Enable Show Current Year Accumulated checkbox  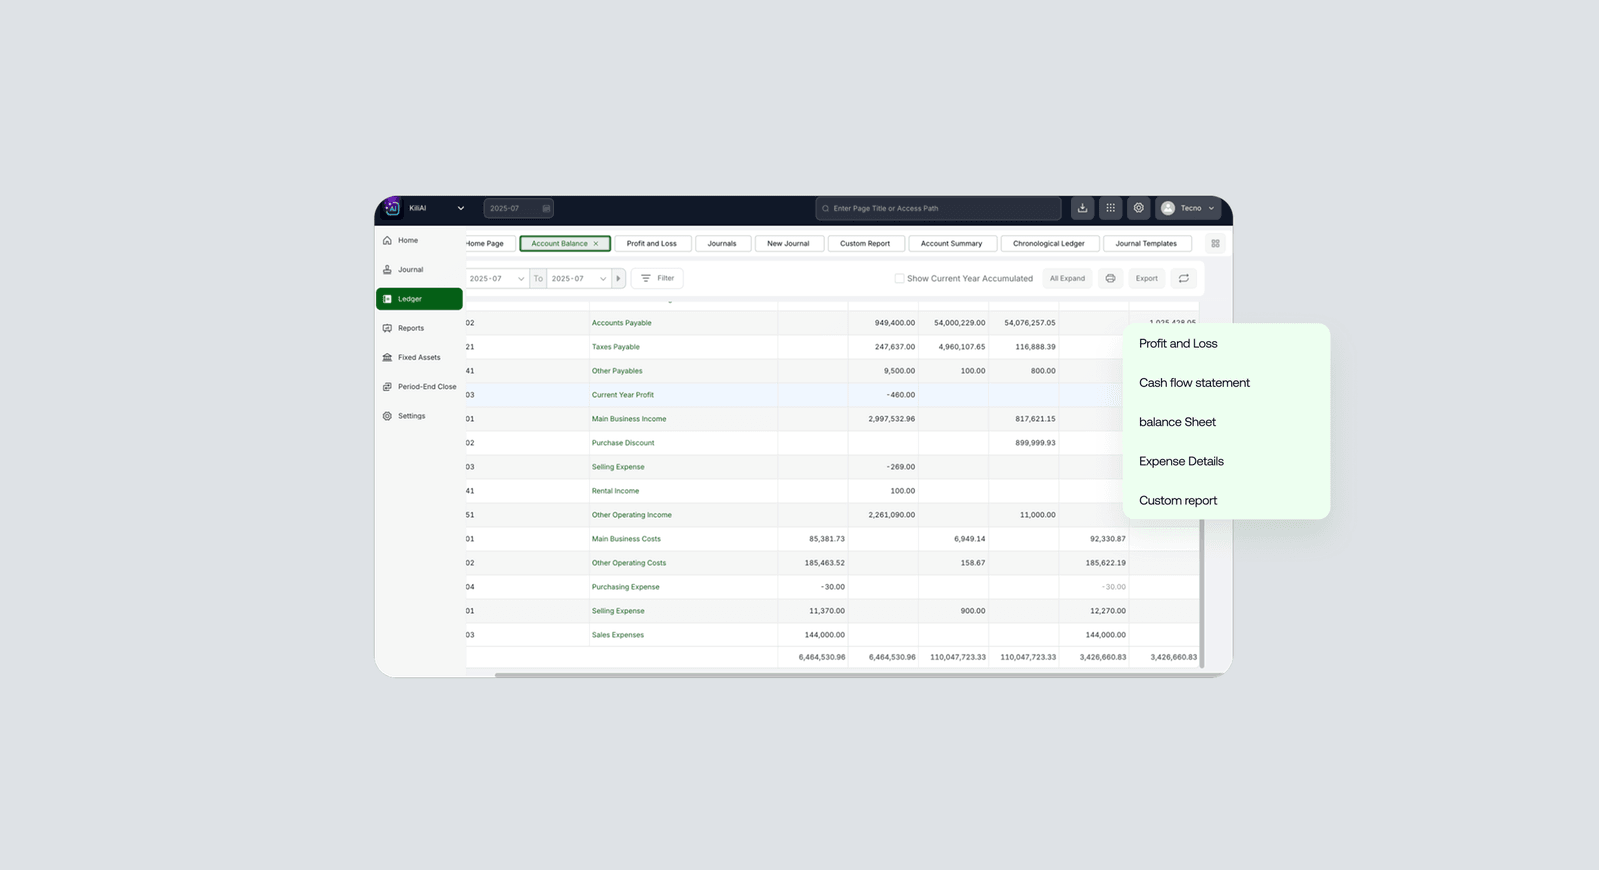pos(899,279)
